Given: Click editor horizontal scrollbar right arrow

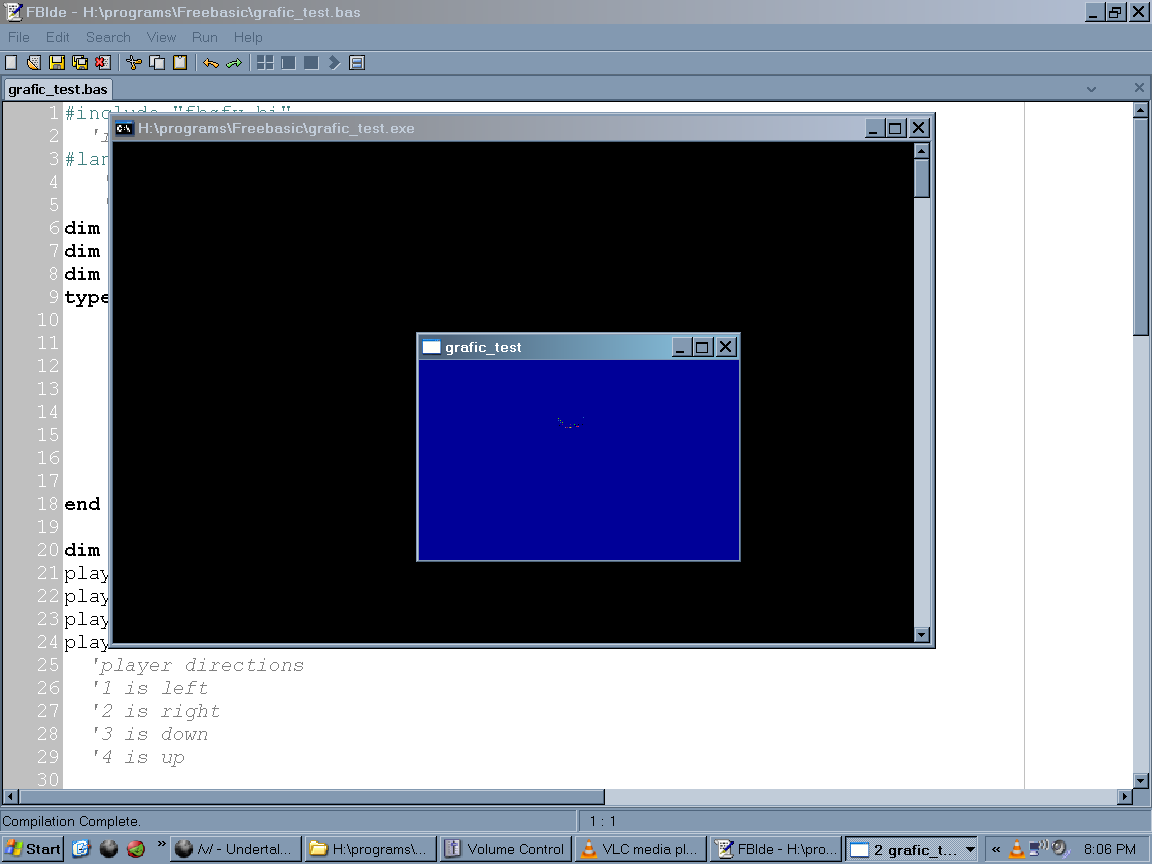Looking at the screenshot, I should pyautogui.click(x=1125, y=796).
